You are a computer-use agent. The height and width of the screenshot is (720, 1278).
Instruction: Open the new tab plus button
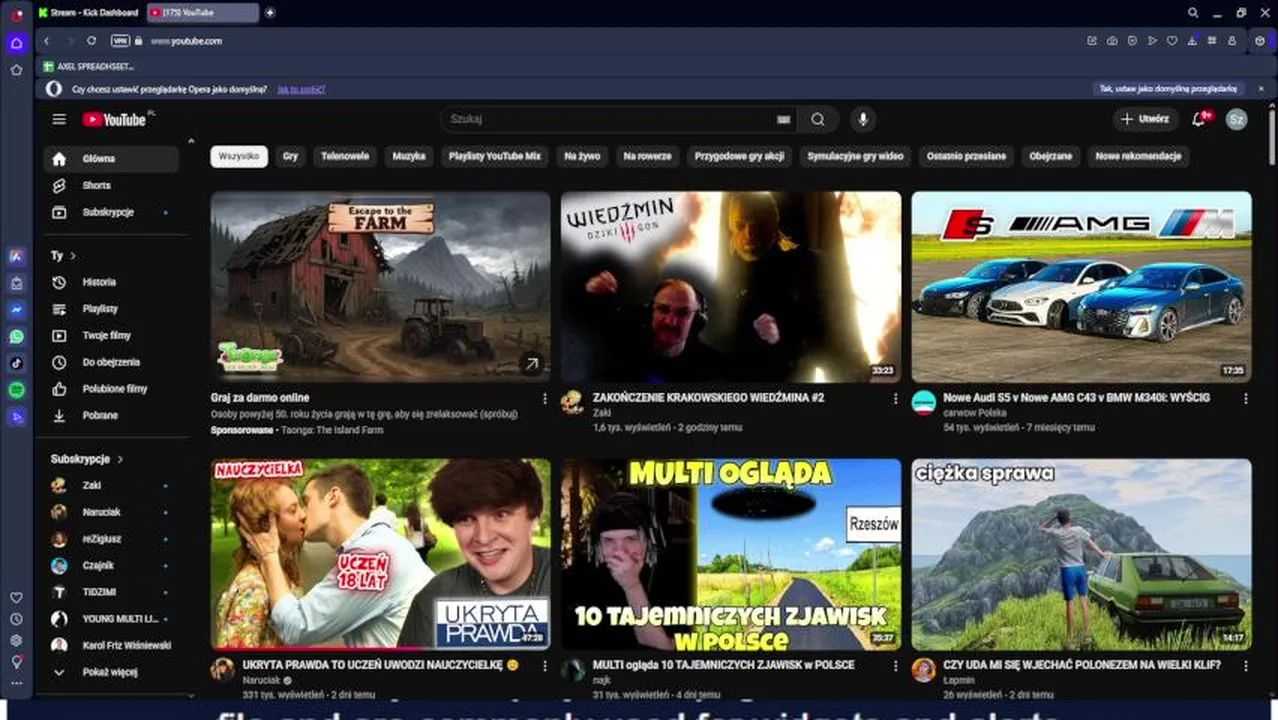(x=270, y=13)
